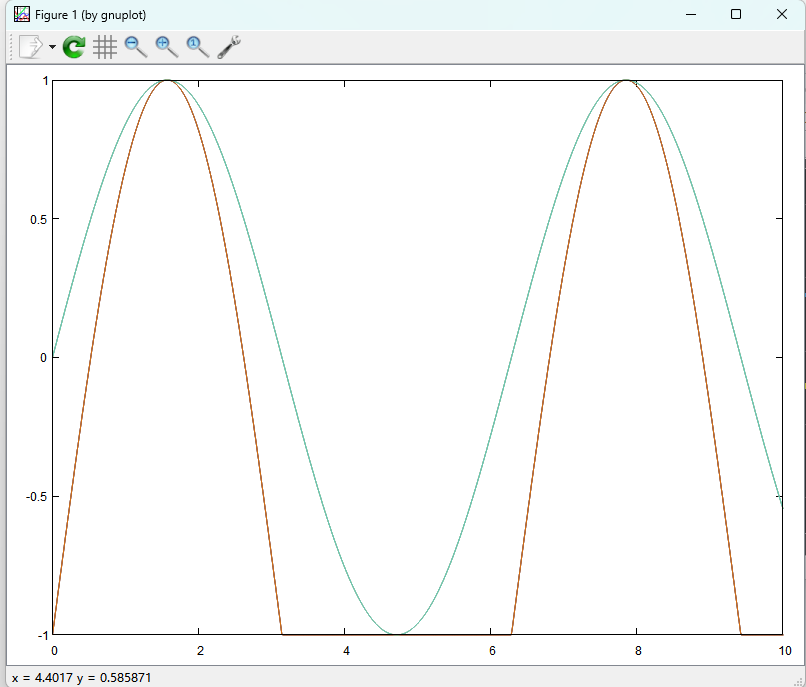This screenshot has width=806, height=687.
Task: Click the first curve peak near x=1.5
Action: [x=167, y=81]
